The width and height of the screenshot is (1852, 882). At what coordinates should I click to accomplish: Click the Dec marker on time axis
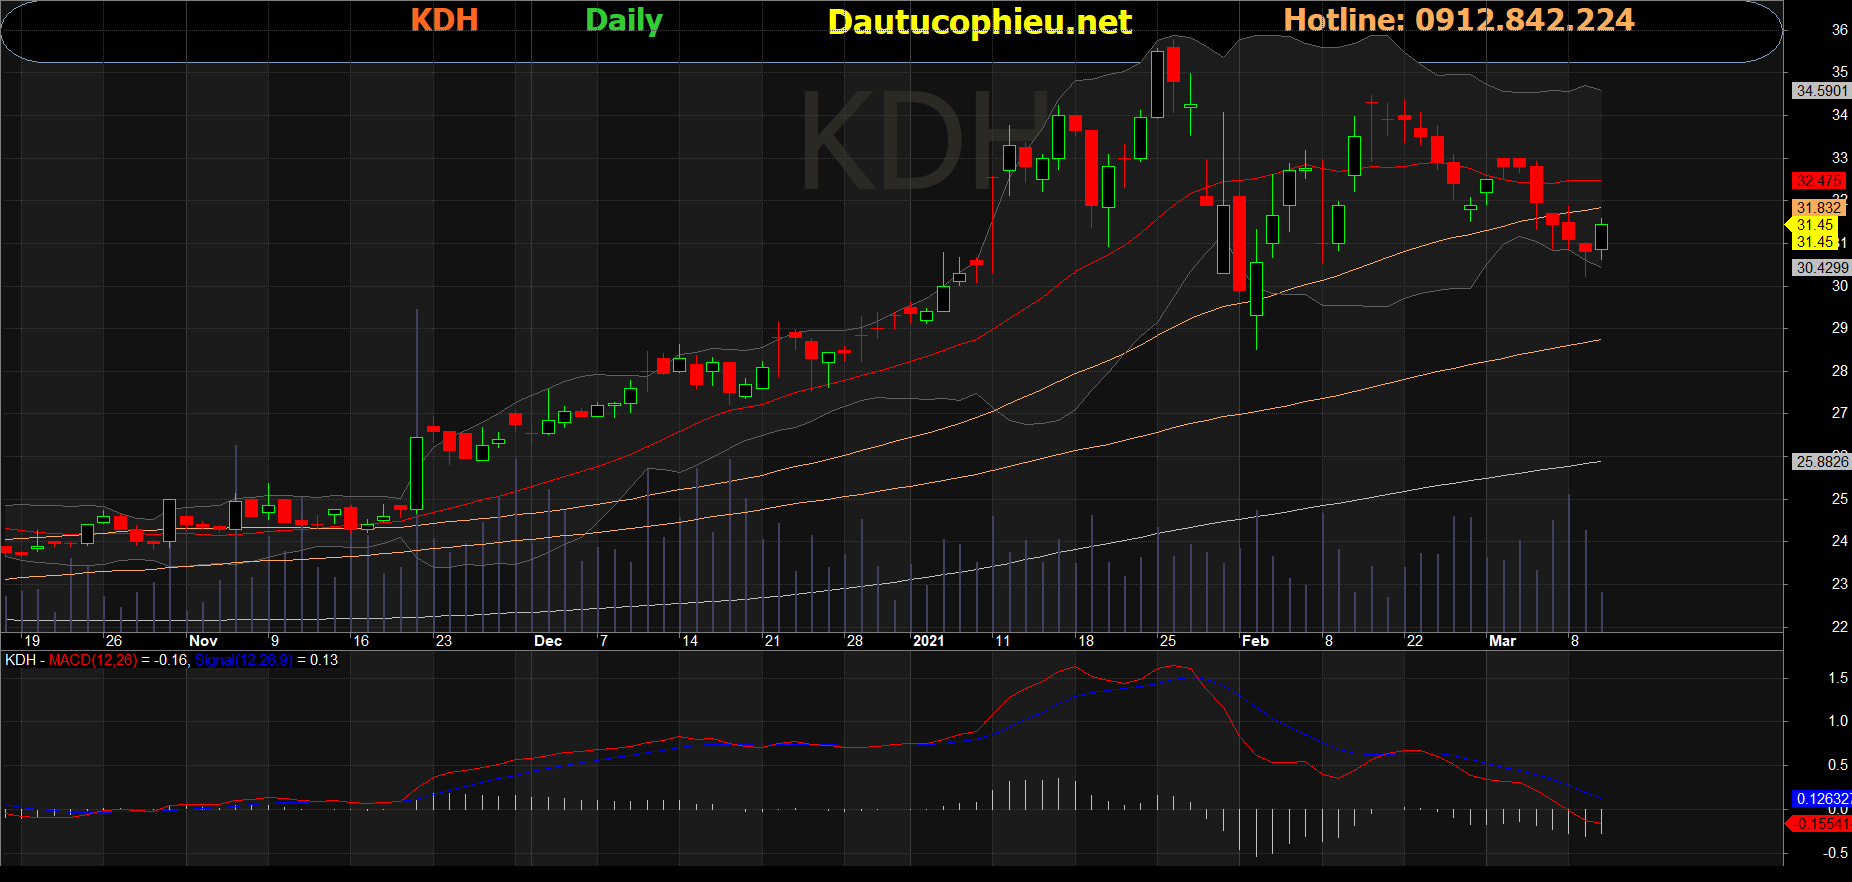coord(547,641)
